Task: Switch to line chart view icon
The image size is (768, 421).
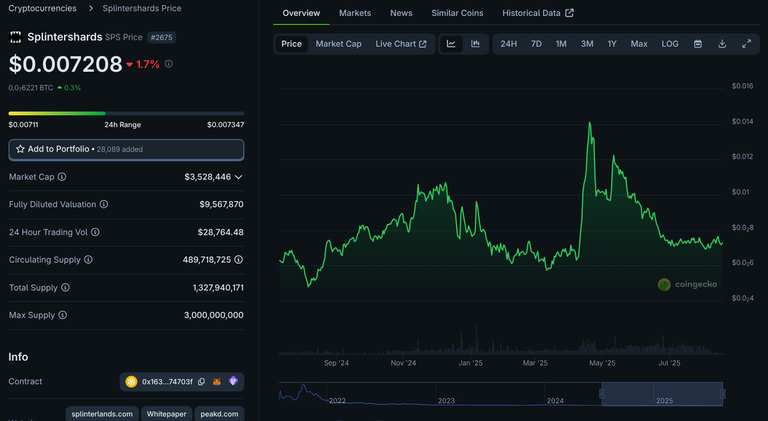Action: [451, 44]
